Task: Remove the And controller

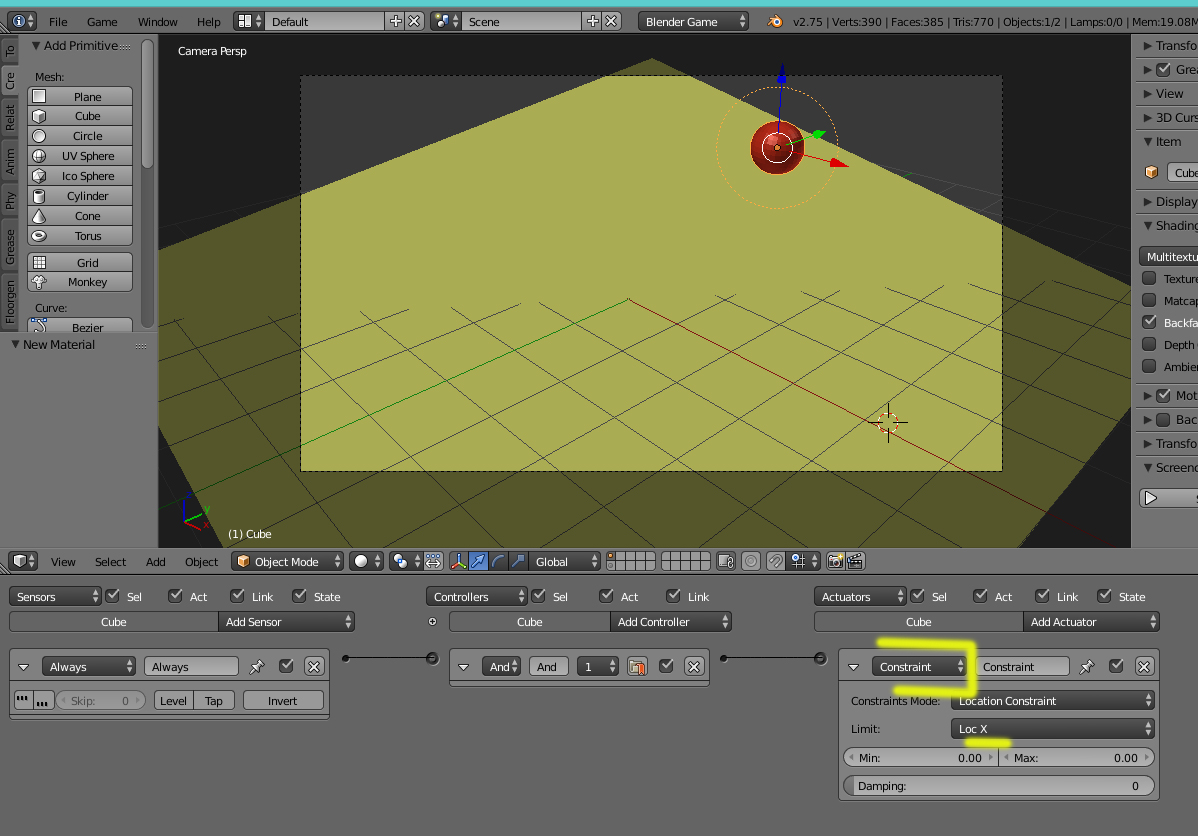Action: pyautogui.click(x=694, y=667)
